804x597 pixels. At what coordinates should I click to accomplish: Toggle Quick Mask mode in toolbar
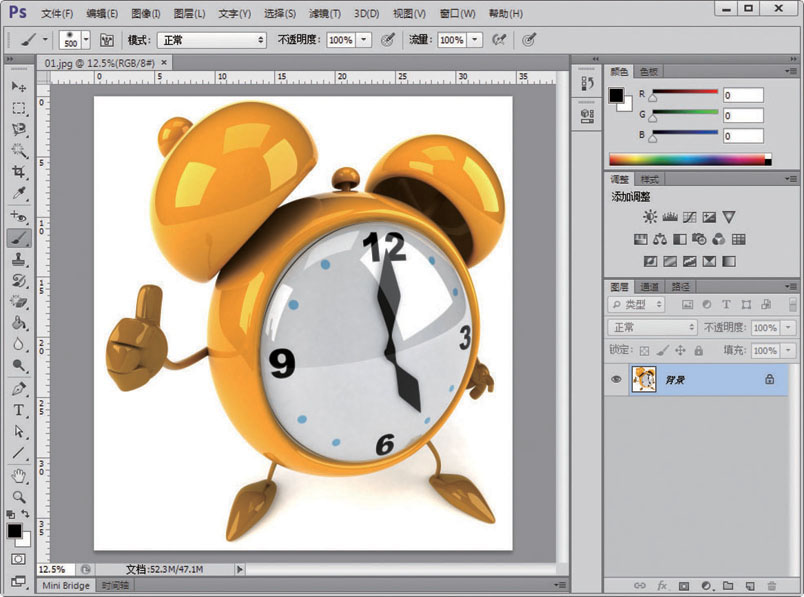point(18,559)
